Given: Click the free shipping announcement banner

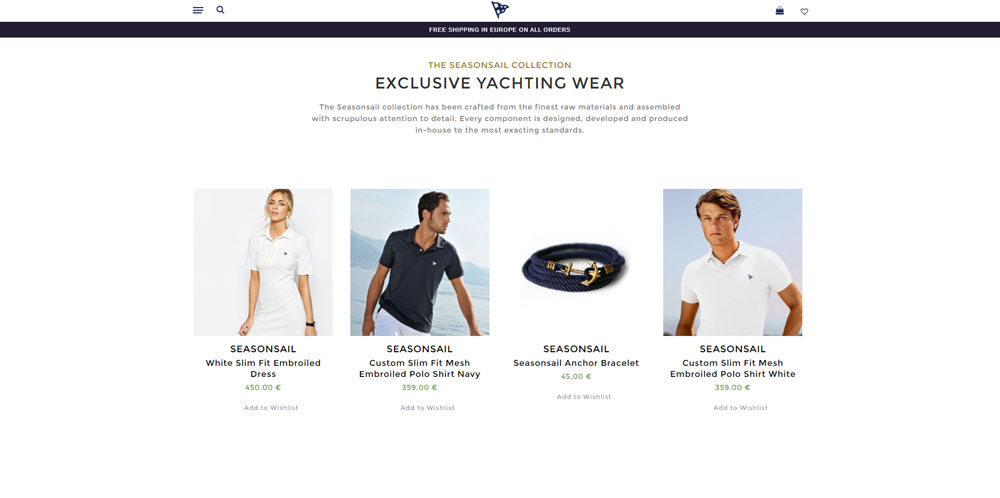Looking at the screenshot, I should [500, 30].
